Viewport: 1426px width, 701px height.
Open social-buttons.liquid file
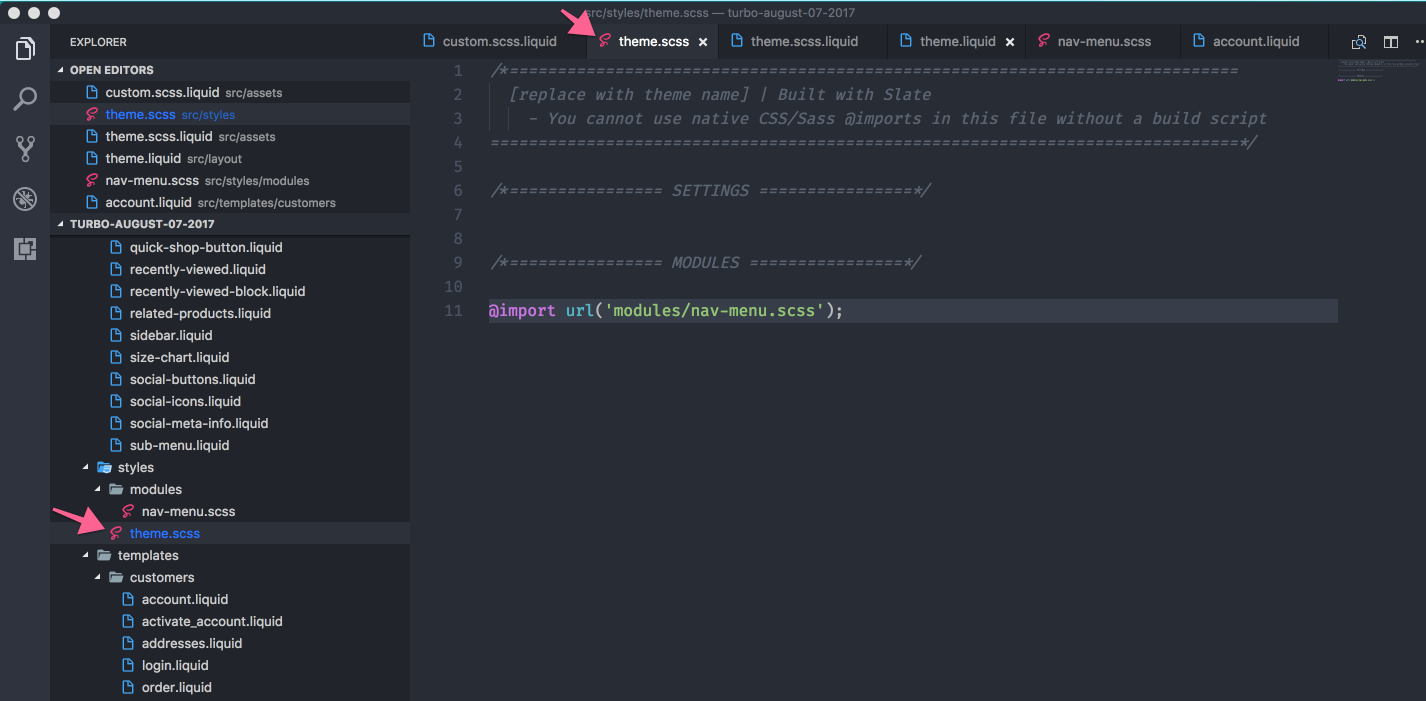coord(230,379)
